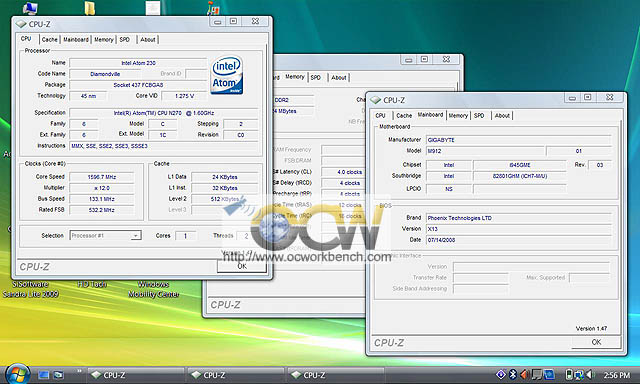
Task: Expand the Processor #1 selection dropdown
Action: pyautogui.click(x=135, y=235)
